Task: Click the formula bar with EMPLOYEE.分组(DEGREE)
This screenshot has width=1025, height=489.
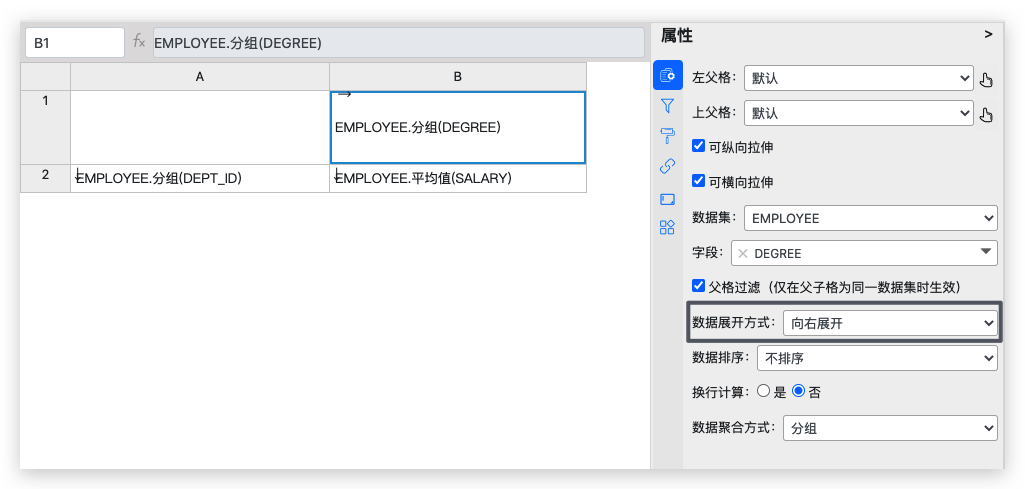Action: [399, 43]
